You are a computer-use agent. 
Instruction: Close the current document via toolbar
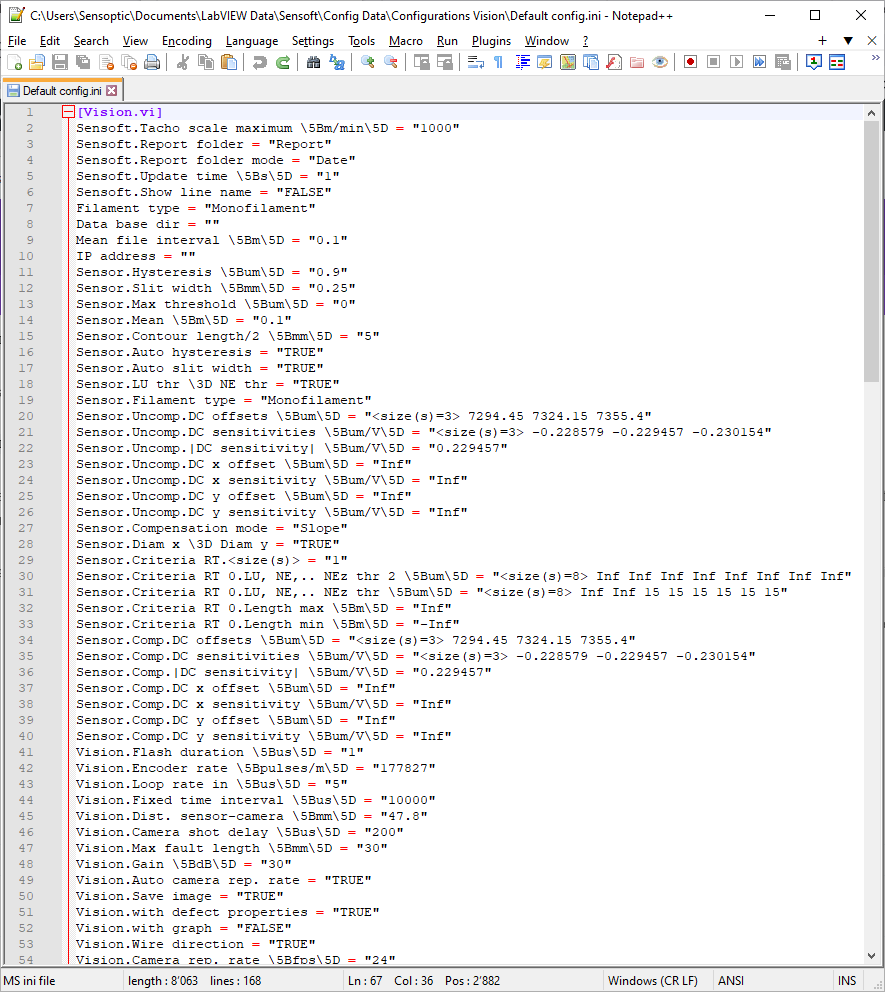pyautogui.click(x=106, y=62)
